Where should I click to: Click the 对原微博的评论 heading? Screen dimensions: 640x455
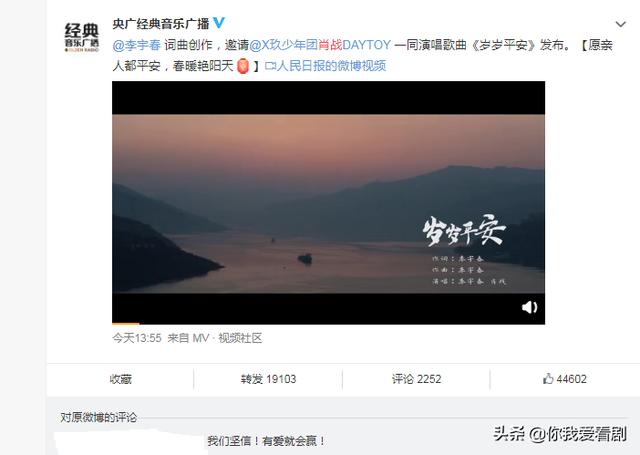click(x=99, y=417)
